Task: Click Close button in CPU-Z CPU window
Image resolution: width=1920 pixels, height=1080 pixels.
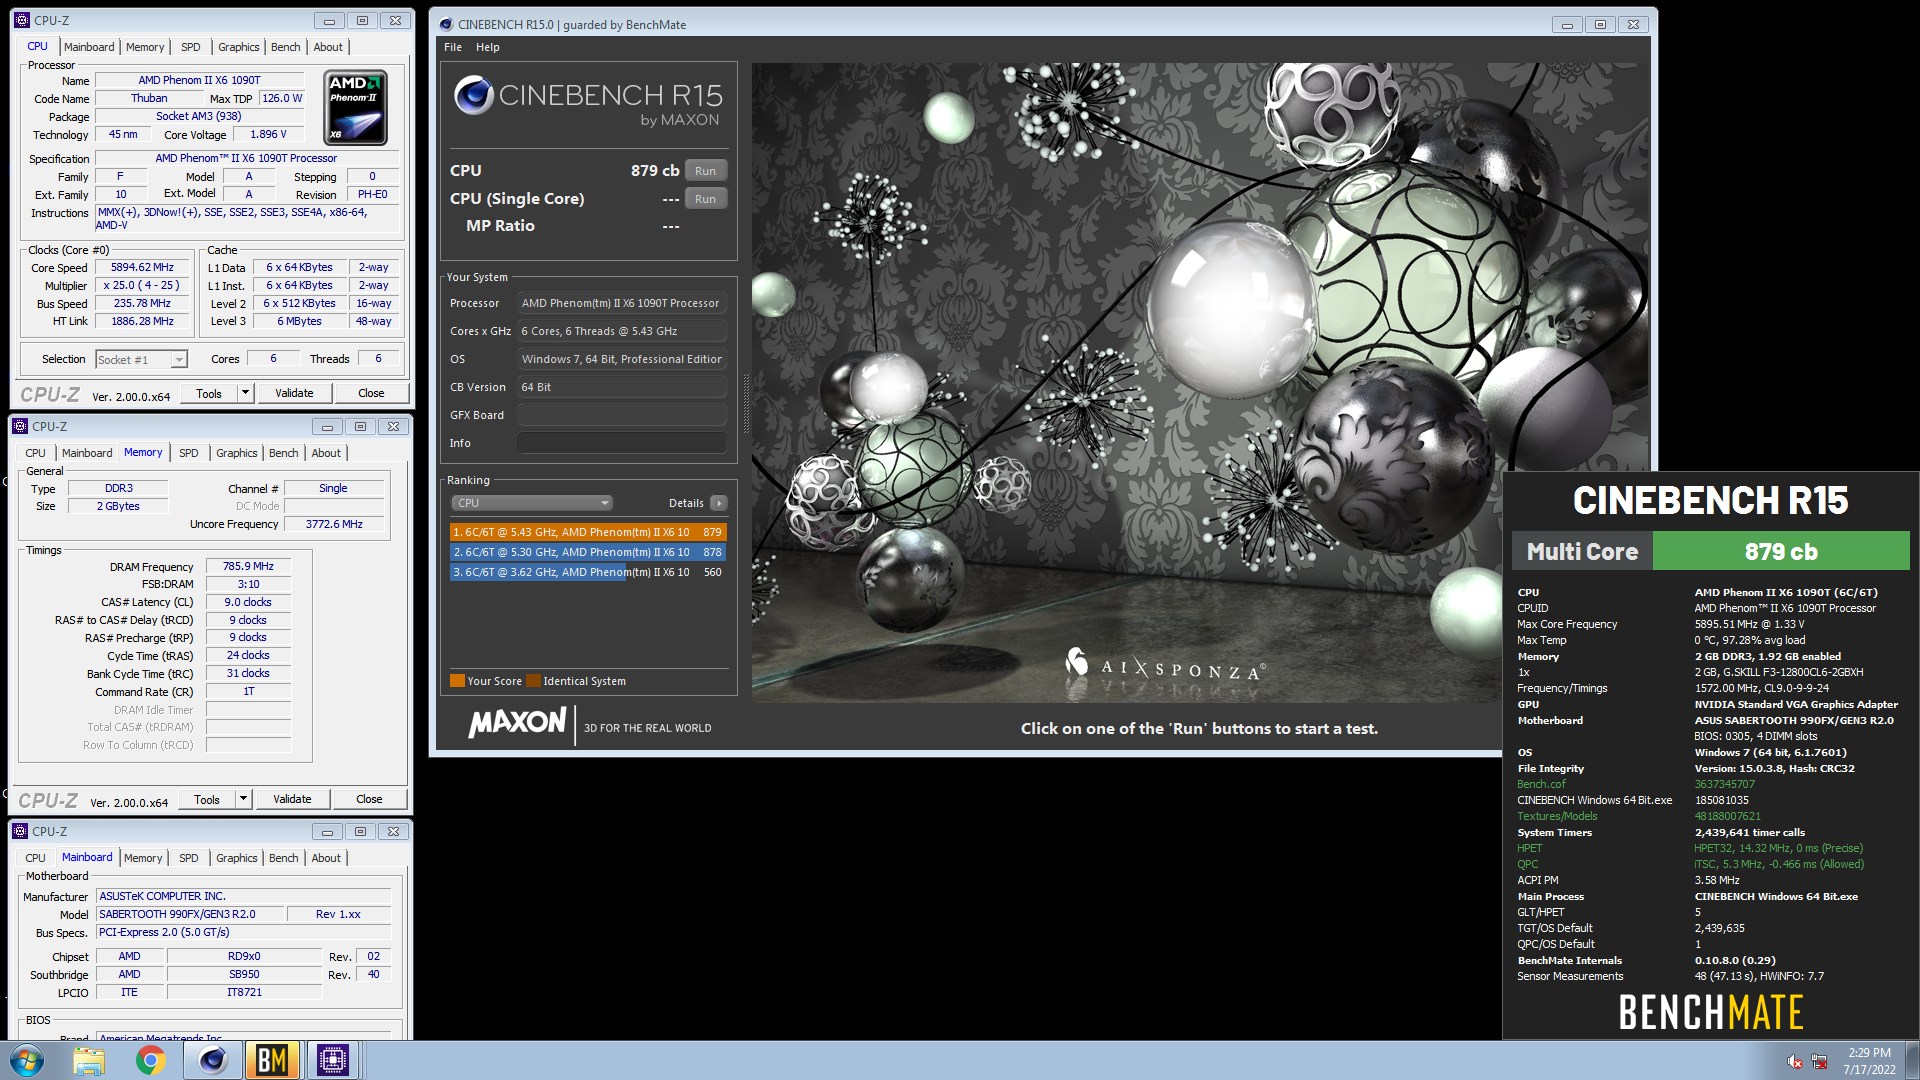Action: (x=371, y=393)
